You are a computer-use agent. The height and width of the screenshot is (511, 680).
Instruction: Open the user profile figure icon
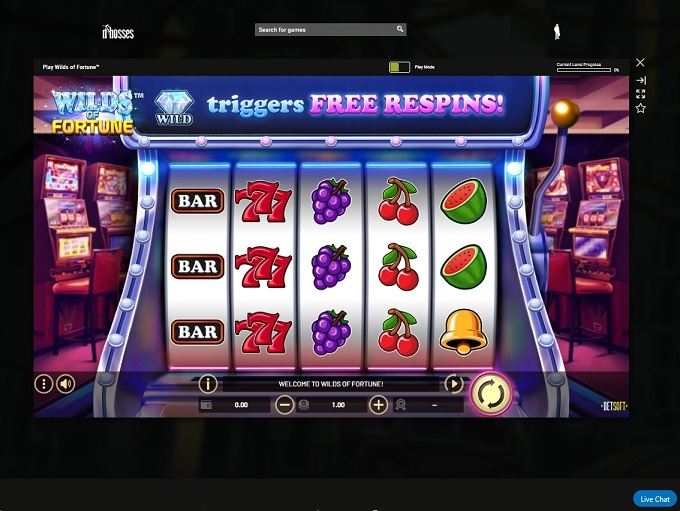(557, 32)
